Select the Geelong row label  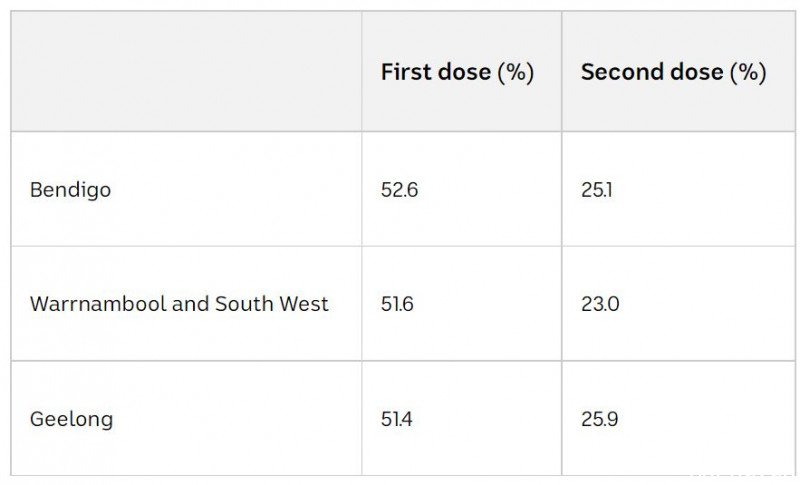click(x=71, y=419)
